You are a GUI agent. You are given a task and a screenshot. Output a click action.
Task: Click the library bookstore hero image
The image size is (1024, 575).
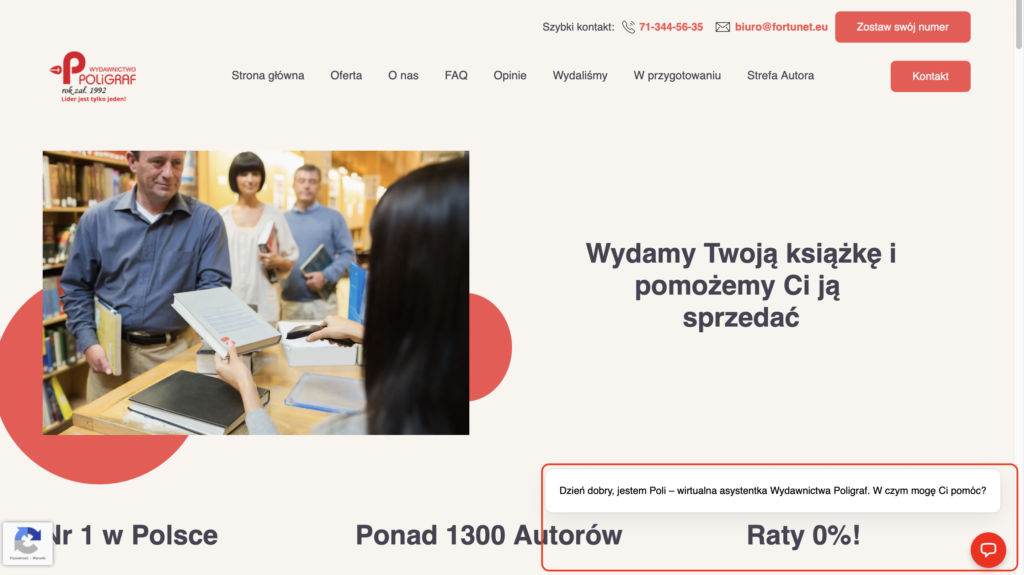[256, 293]
